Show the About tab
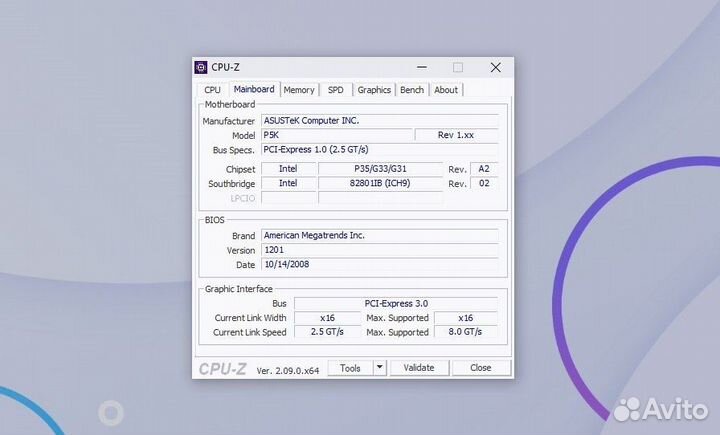Screen dimensions: 720x435 (446, 90)
